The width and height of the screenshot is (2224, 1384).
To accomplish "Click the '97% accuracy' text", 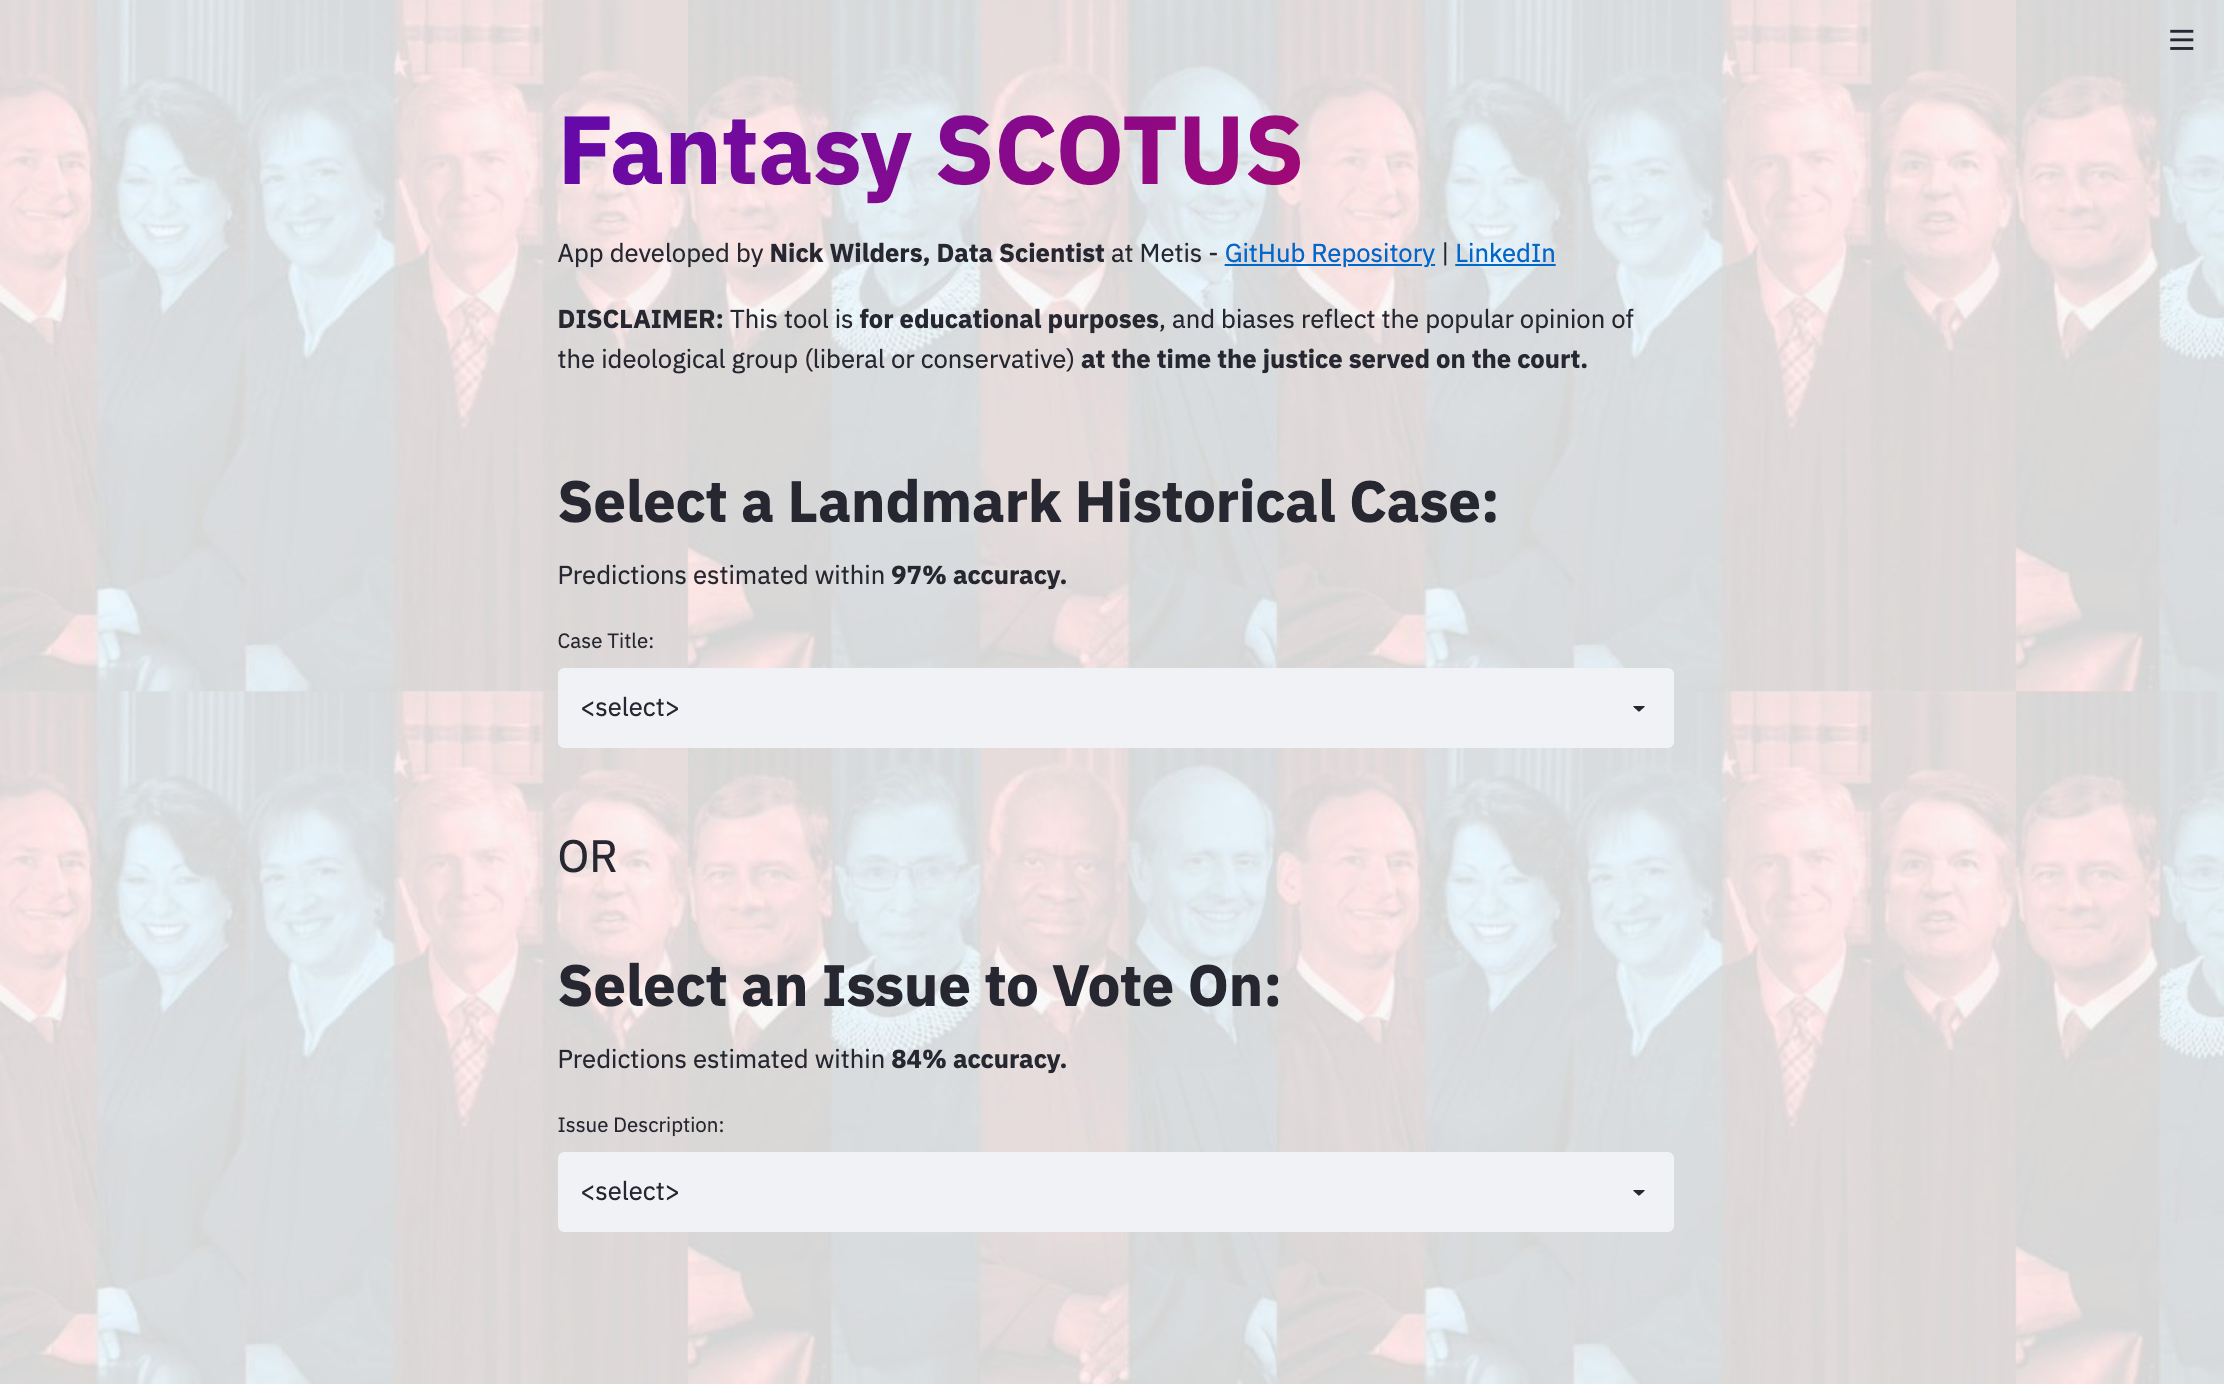I will point(978,576).
